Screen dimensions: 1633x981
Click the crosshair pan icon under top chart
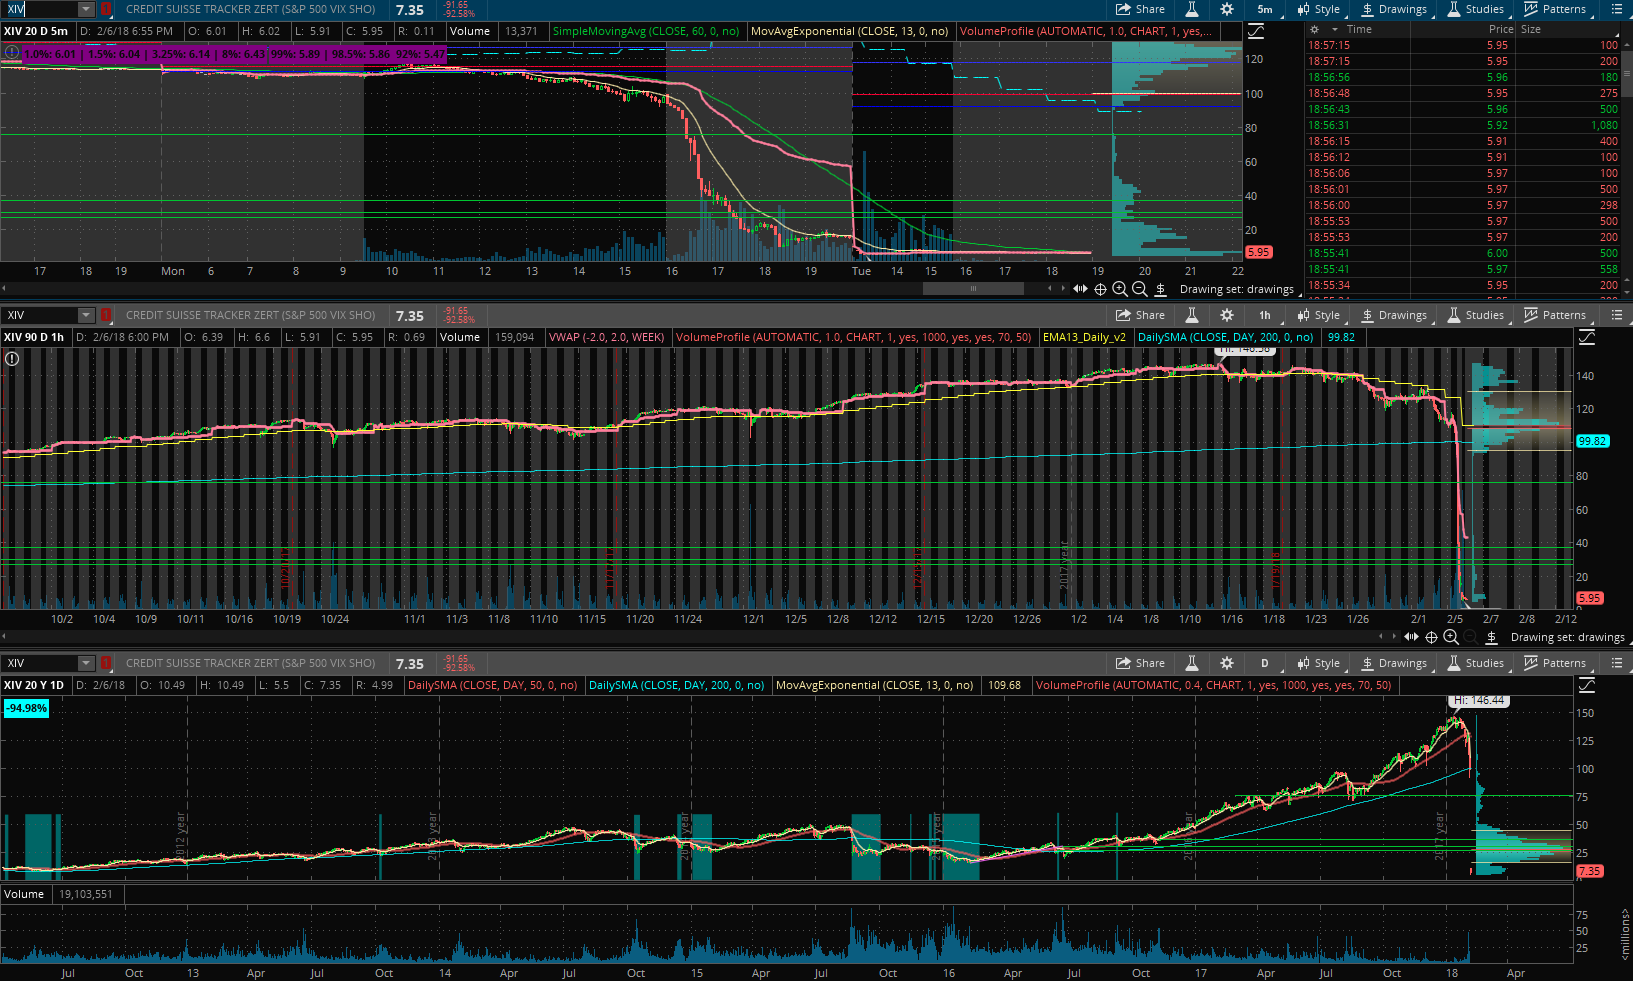click(x=1100, y=289)
